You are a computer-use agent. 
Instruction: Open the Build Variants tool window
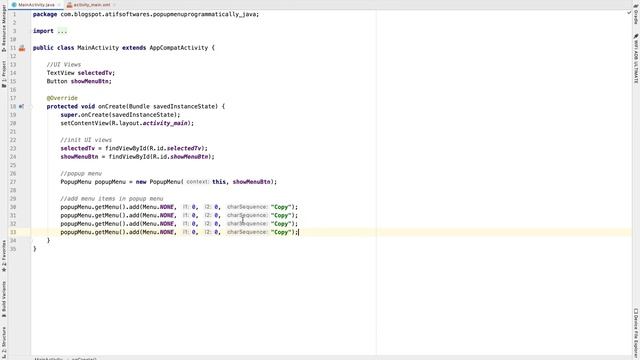click(4, 299)
